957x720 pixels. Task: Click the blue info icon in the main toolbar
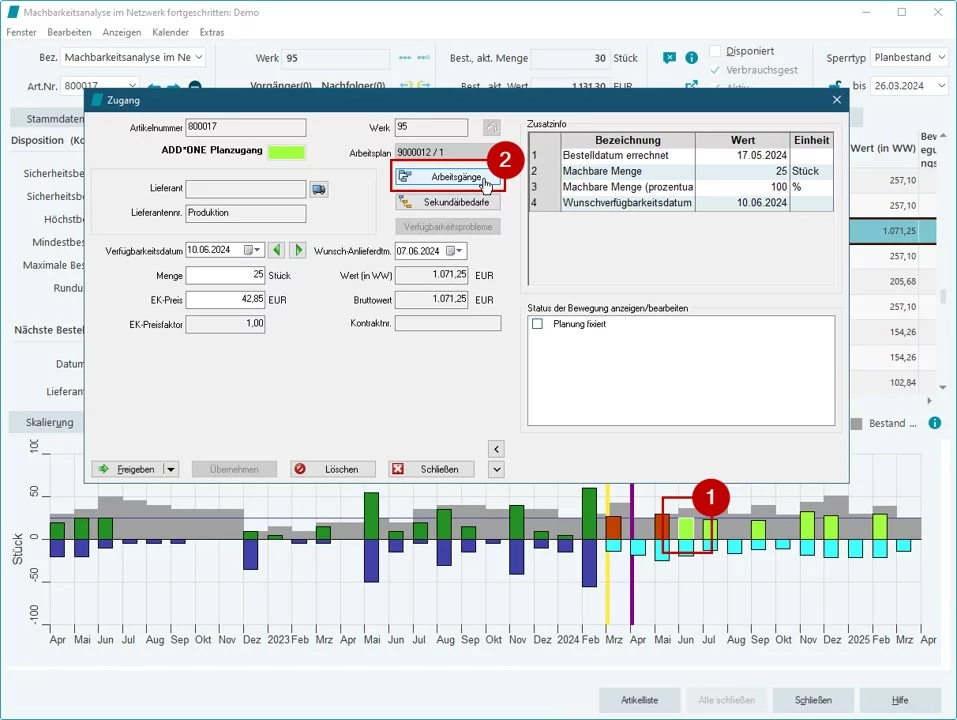coord(691,57)
